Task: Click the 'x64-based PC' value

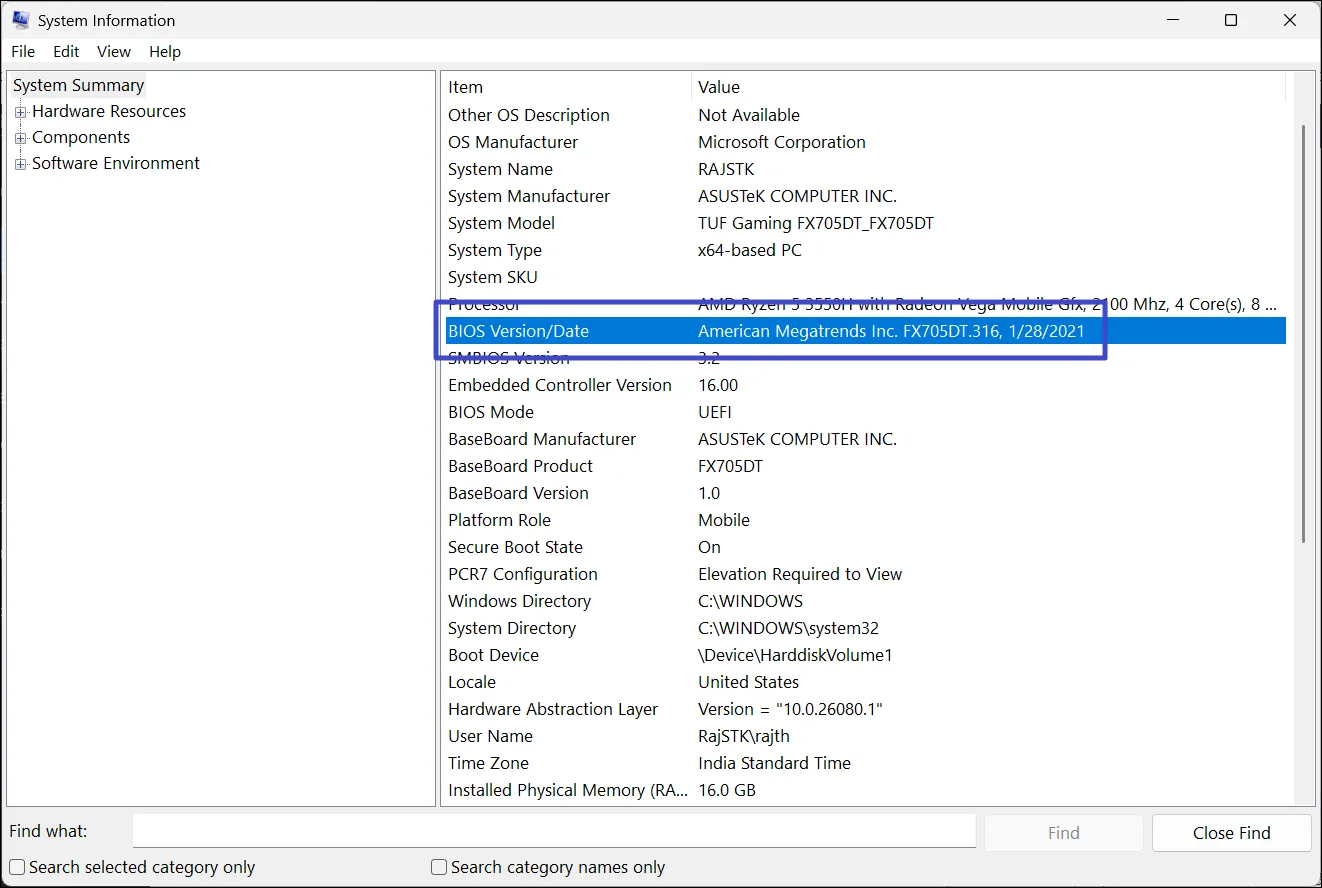Action: click(750, 250)
